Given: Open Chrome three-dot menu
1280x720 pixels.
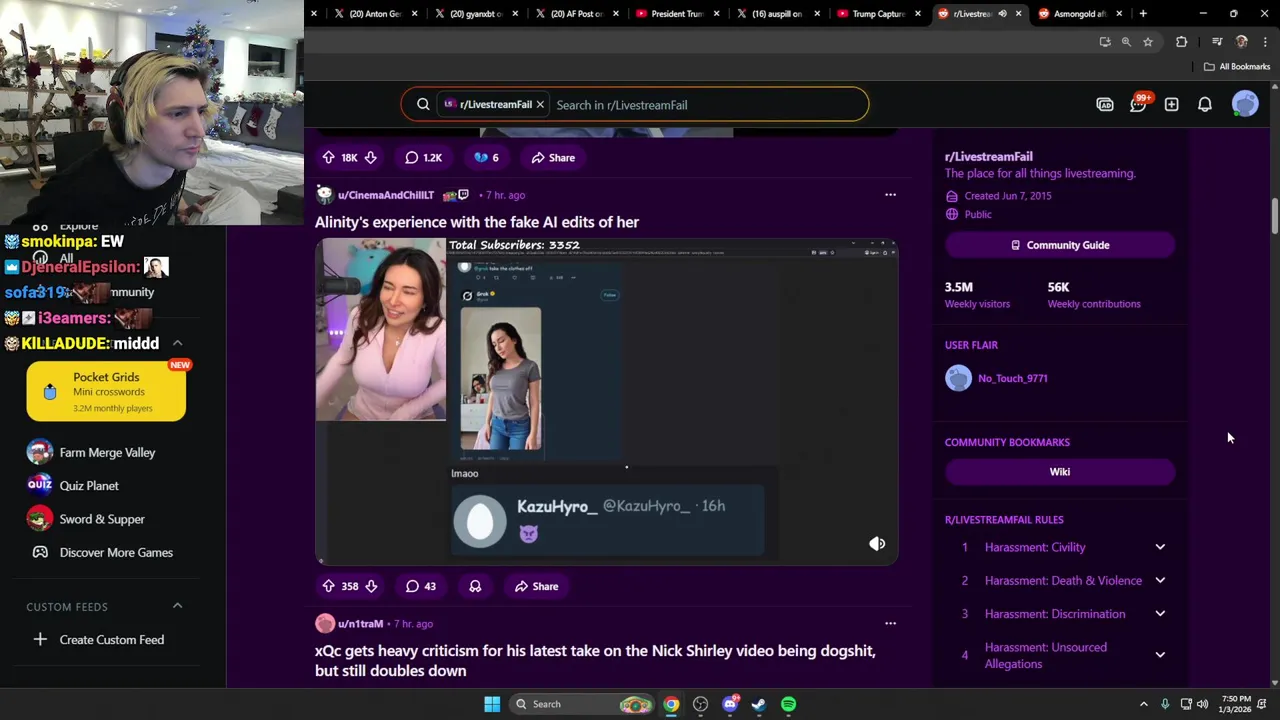Looking at the screenshot, I should pos(1265,42).
